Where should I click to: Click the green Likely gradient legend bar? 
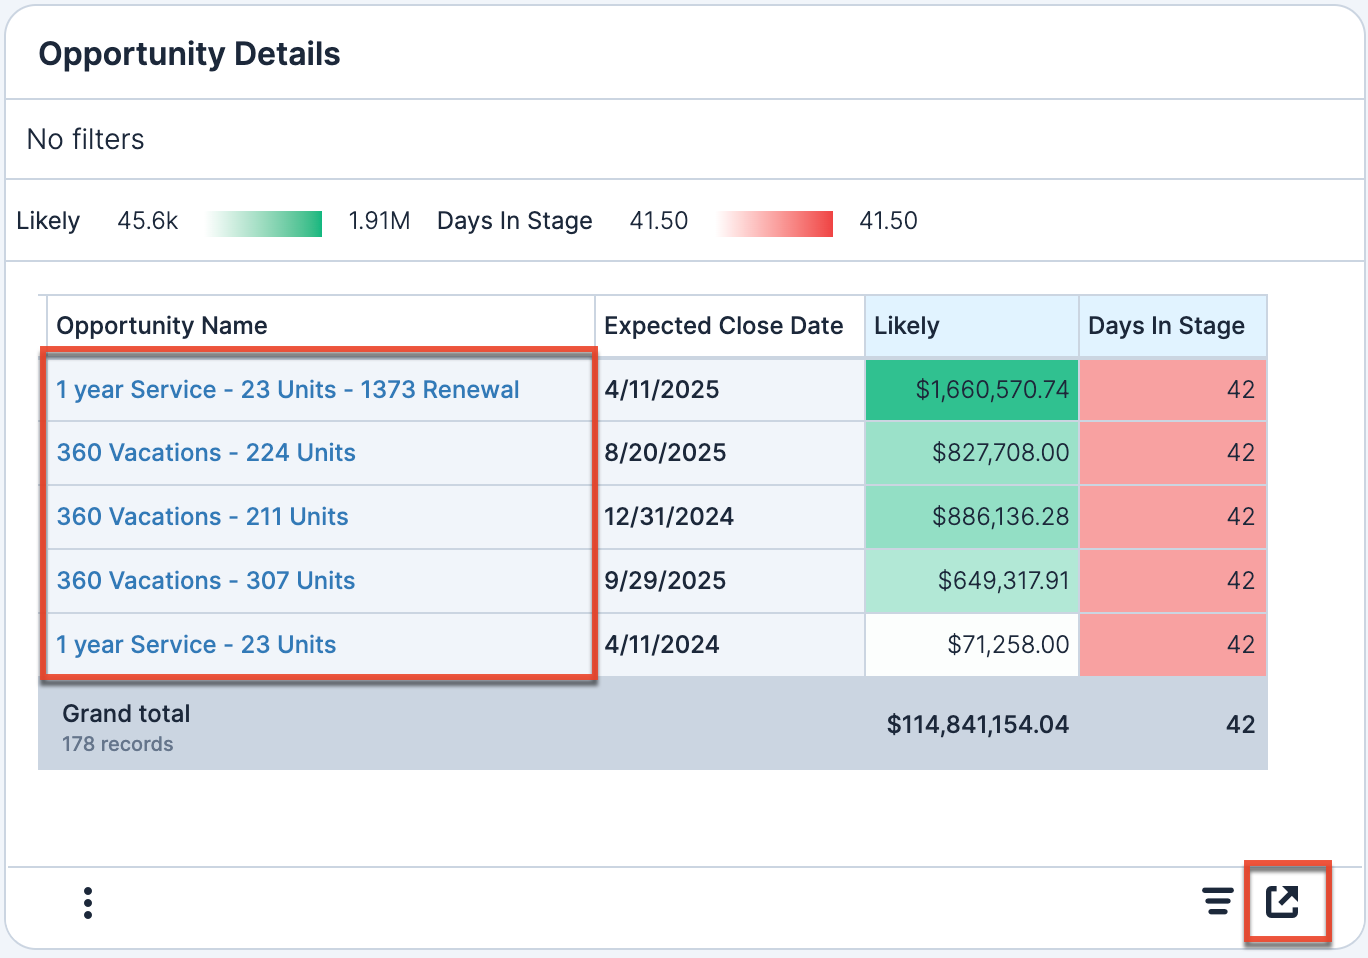[265, 223]
